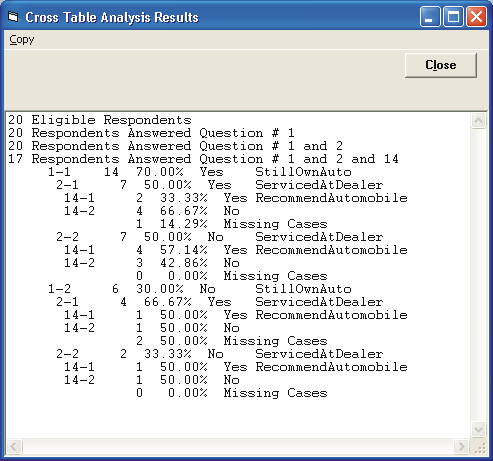Image resolution: width=493 pixels, height=461 pixels.
Task: Click the '1 14.29% Missing Cases' row
Action: (x=232, y=224)
